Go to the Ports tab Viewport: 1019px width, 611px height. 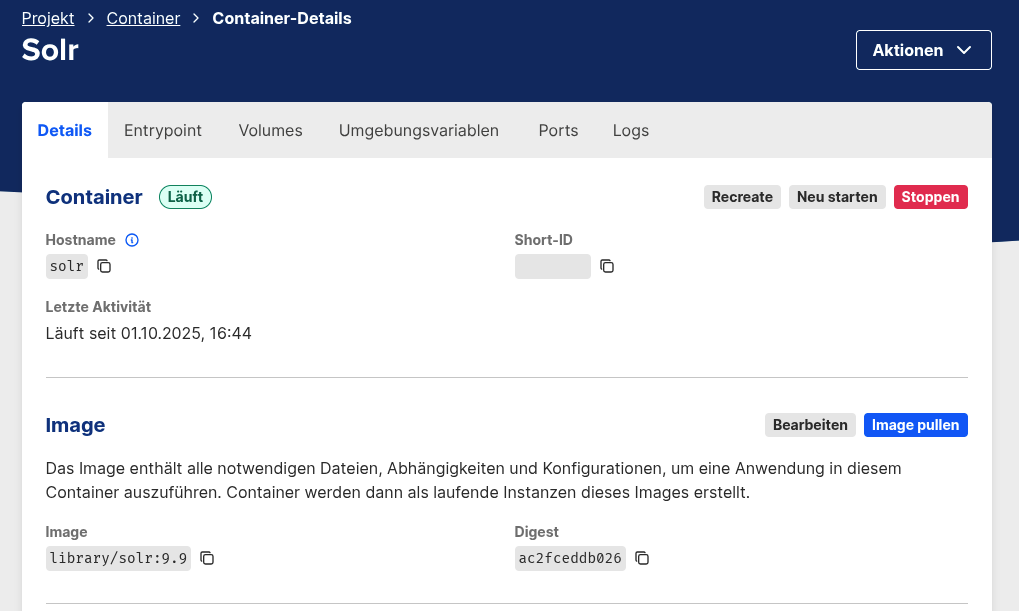[558, 130]
